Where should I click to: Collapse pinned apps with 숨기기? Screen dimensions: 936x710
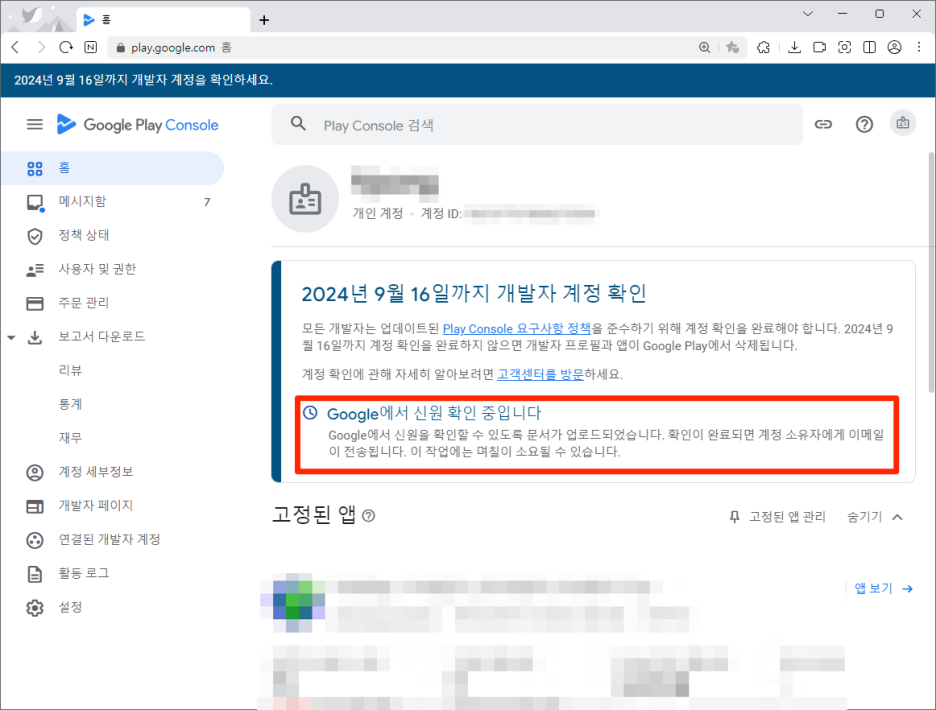click(x=875, y=517)
